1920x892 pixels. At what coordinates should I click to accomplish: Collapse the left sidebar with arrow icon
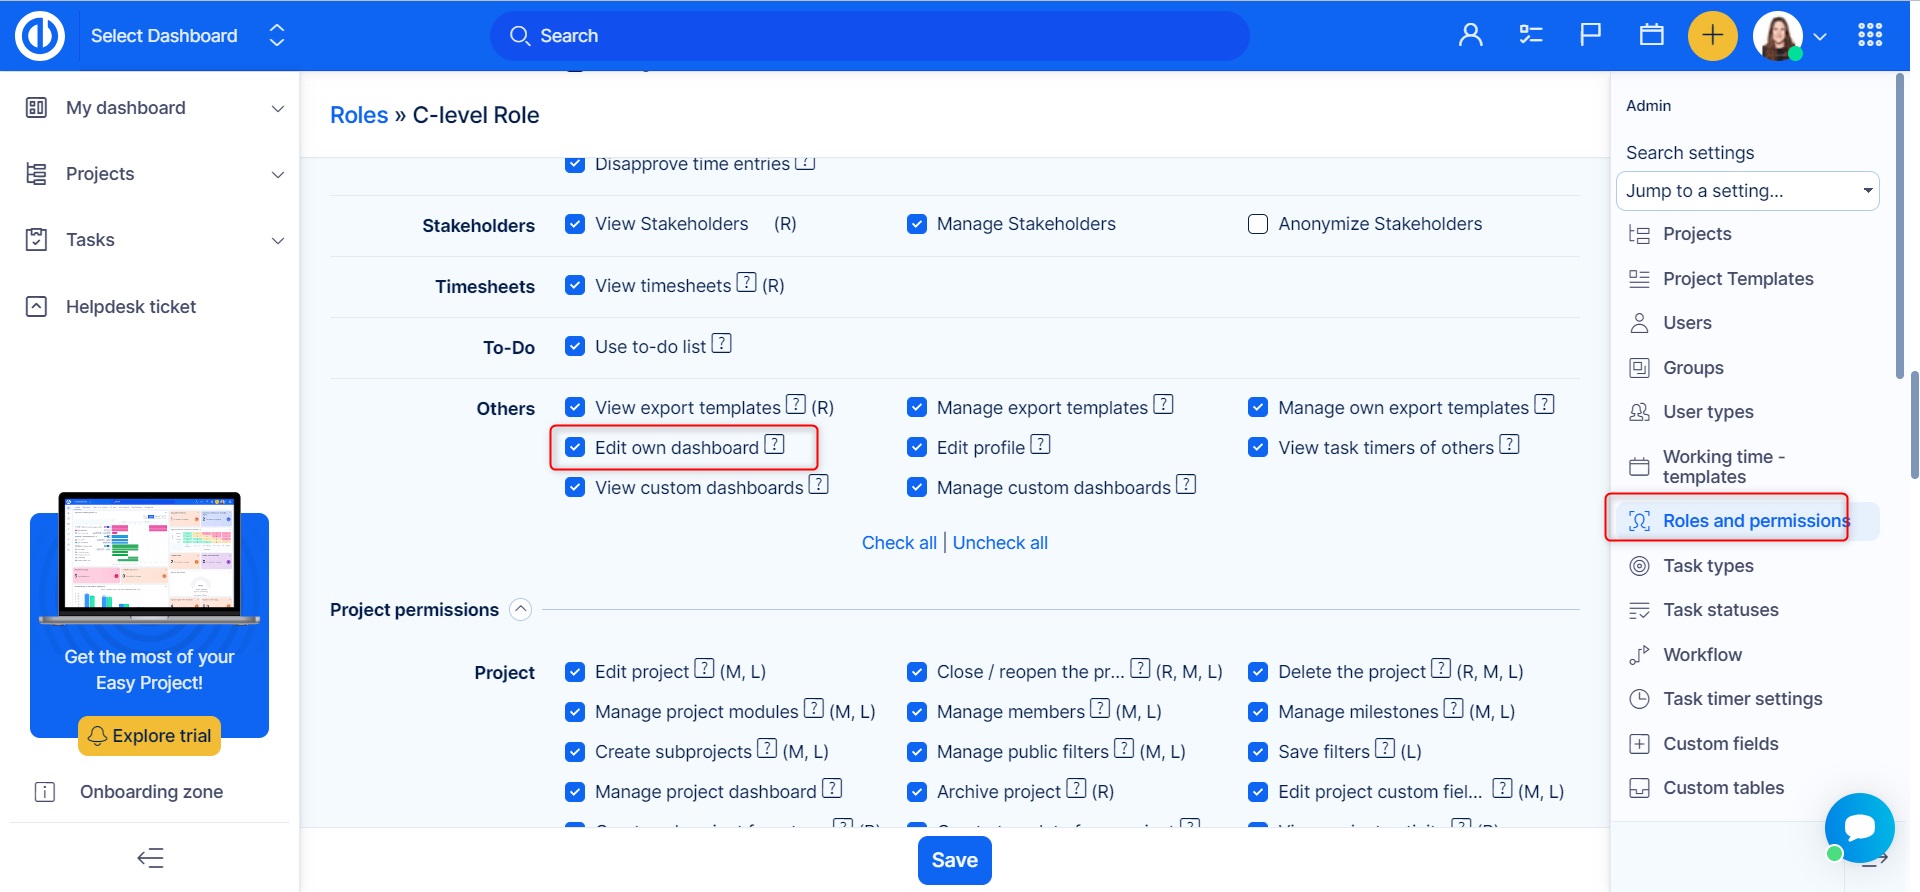150,858
